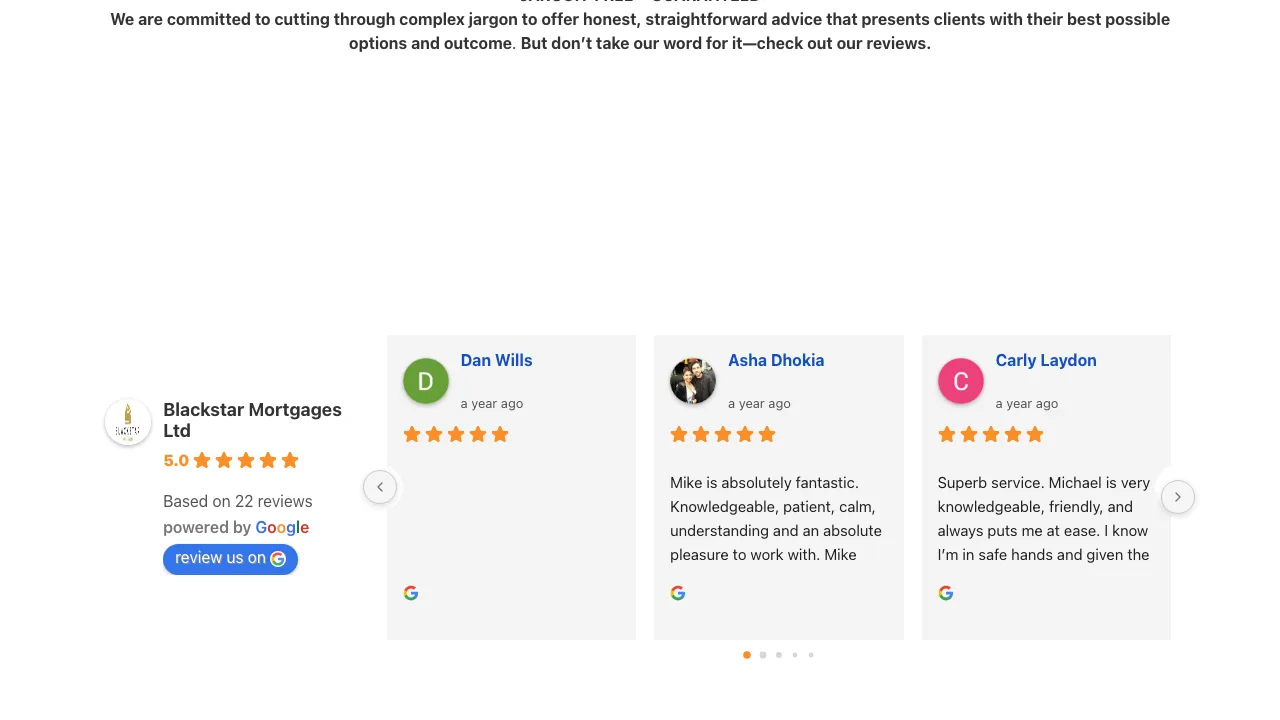Click Google icon in Carly Laydon's review card
Viewport: 1280px width, 720px height.
click(x=946, y=593)
